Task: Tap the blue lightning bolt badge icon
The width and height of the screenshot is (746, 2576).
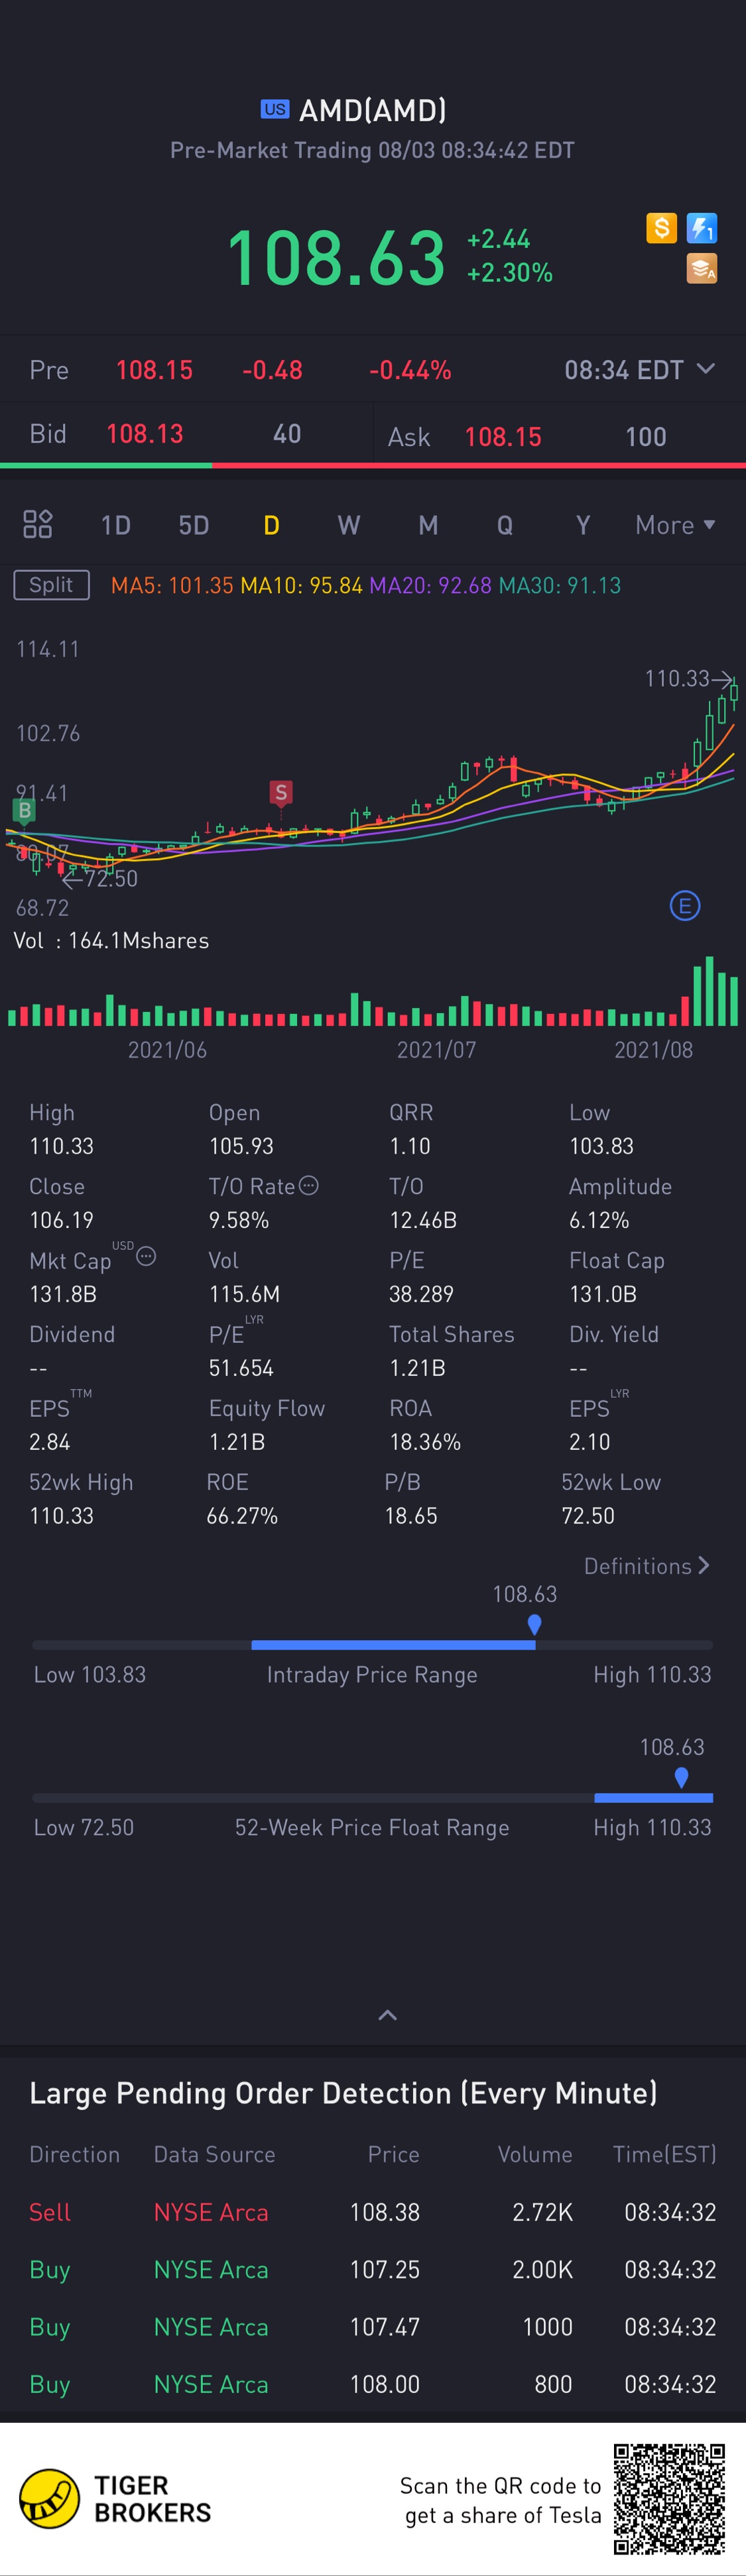Action: tap(702, 228)
